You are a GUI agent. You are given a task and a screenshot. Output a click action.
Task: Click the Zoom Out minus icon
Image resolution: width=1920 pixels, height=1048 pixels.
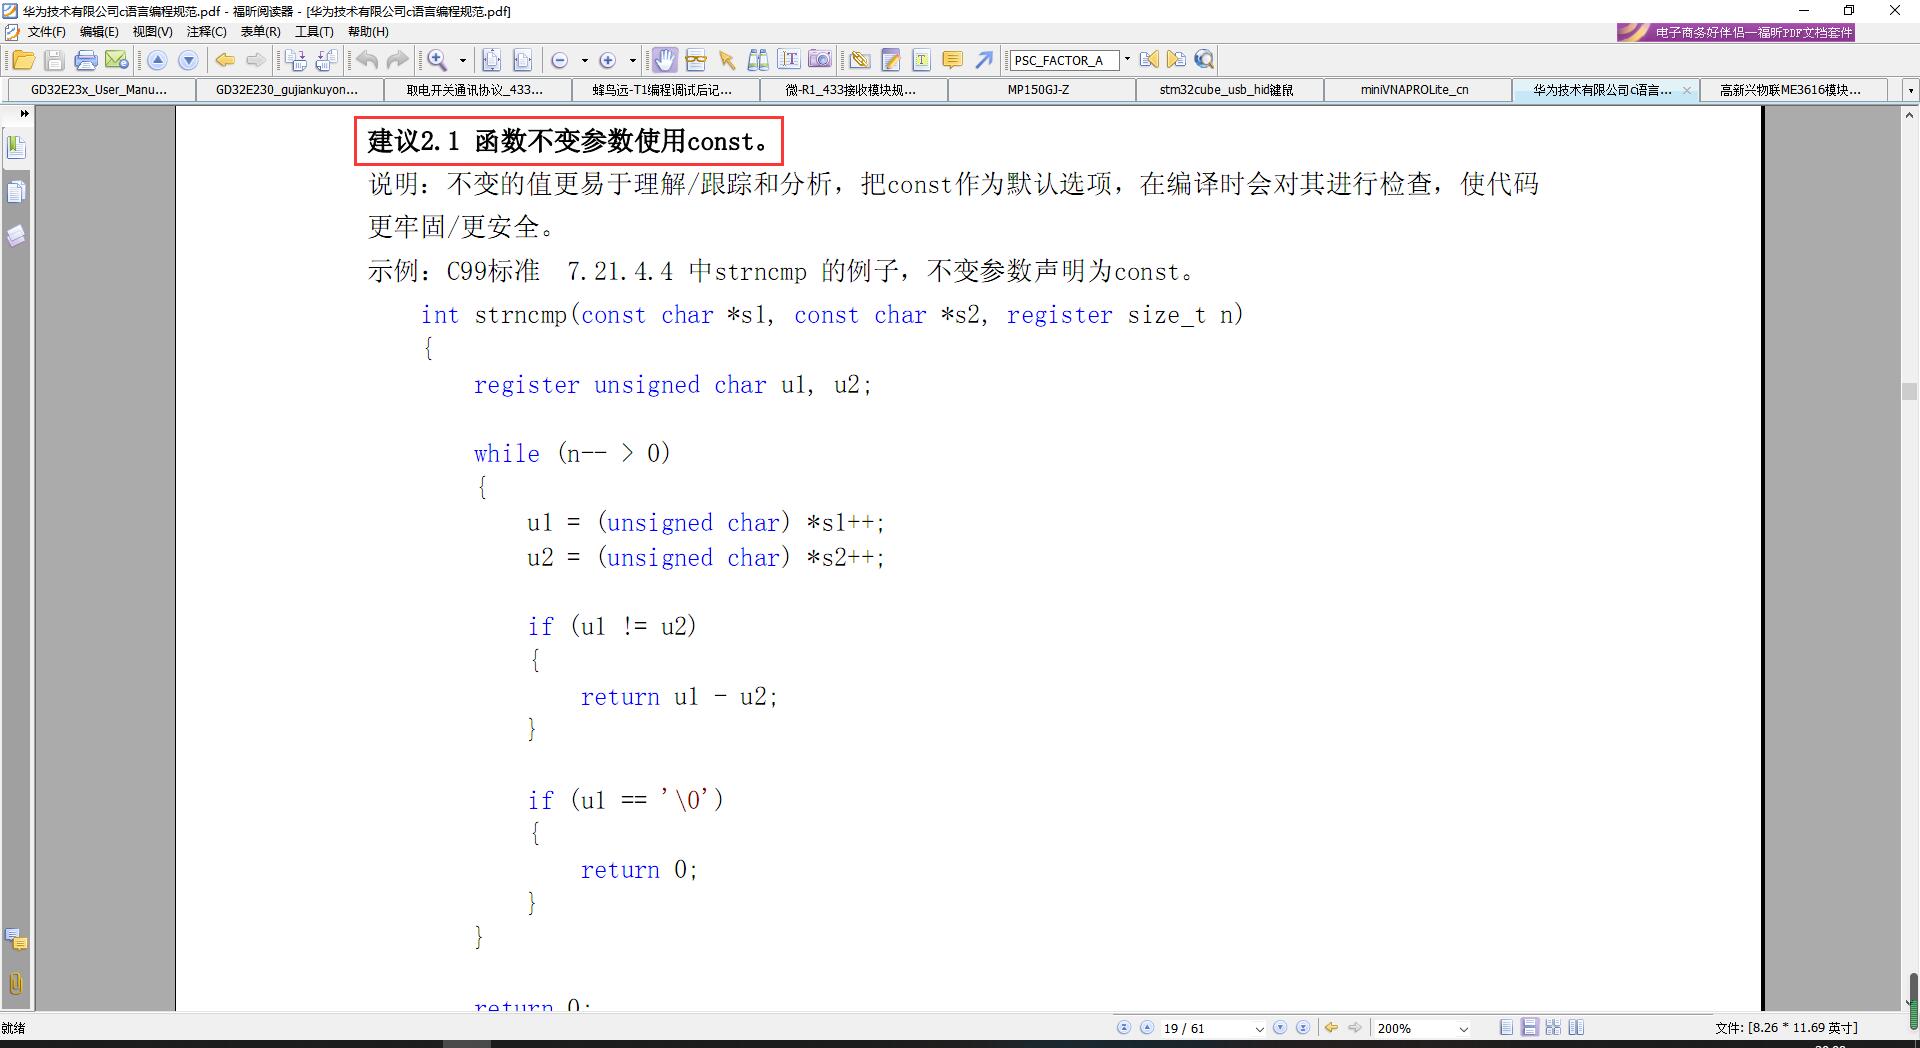(x=560, y=60)
